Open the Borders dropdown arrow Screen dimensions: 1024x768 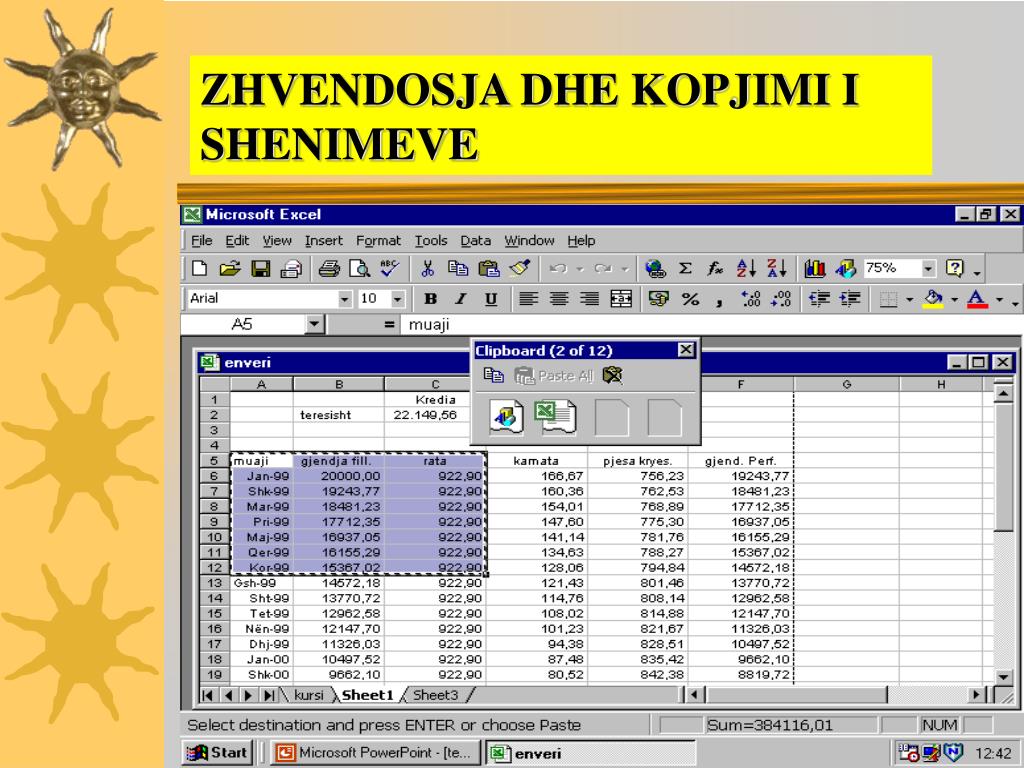[908, 300]
